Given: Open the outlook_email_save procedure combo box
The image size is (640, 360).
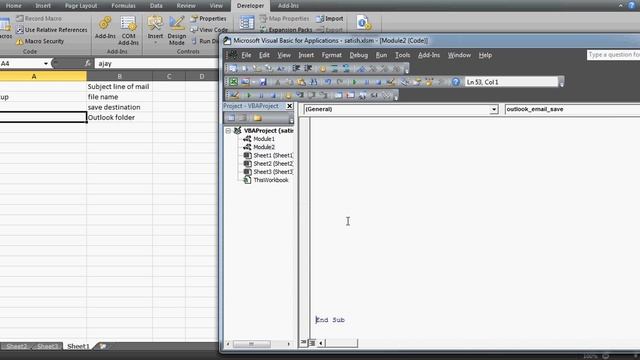Looking at the screenshot, I should click(572, 109).
